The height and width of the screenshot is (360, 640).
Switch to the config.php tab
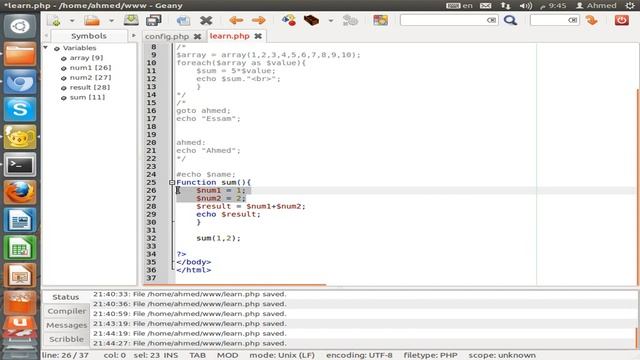pos(167,36)
